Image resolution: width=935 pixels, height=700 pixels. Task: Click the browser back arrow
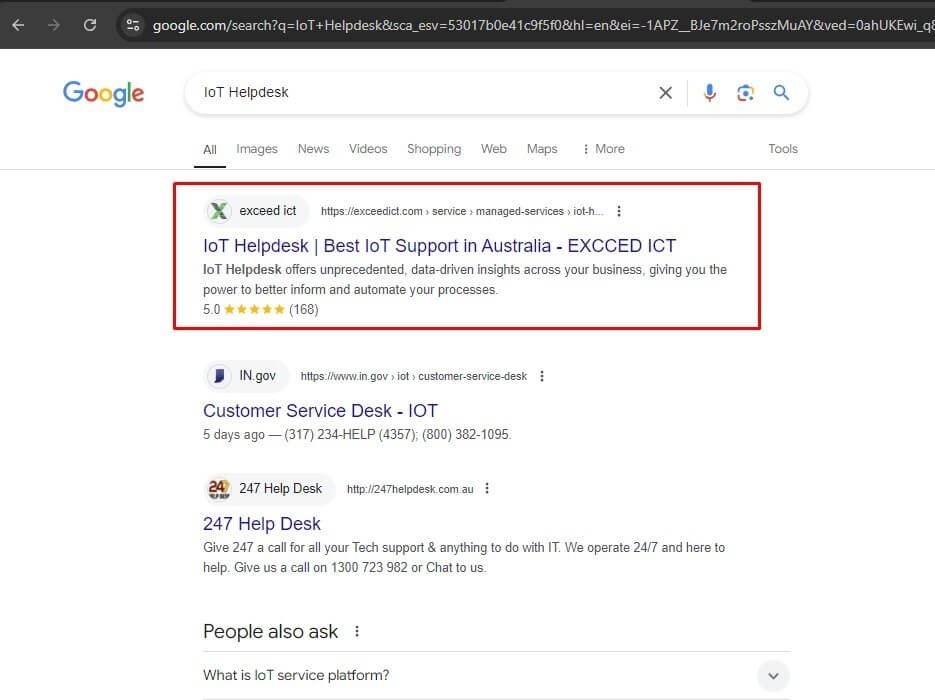click(x=18, y=25)
